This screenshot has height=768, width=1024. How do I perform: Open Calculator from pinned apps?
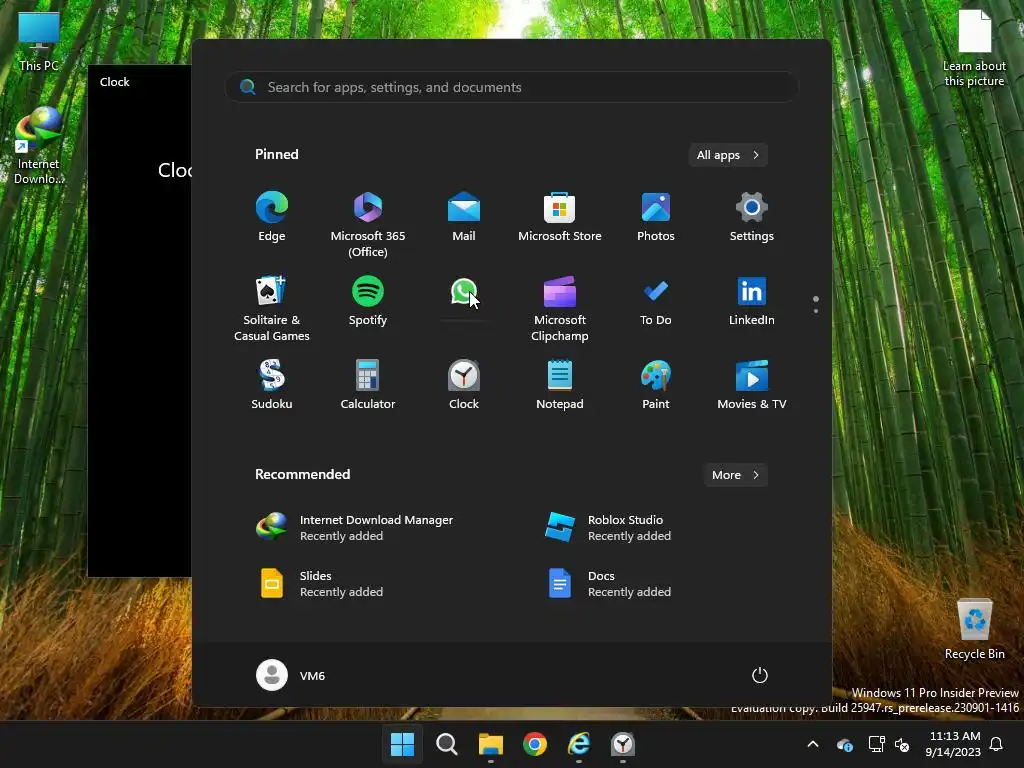[x=368, y=385]
